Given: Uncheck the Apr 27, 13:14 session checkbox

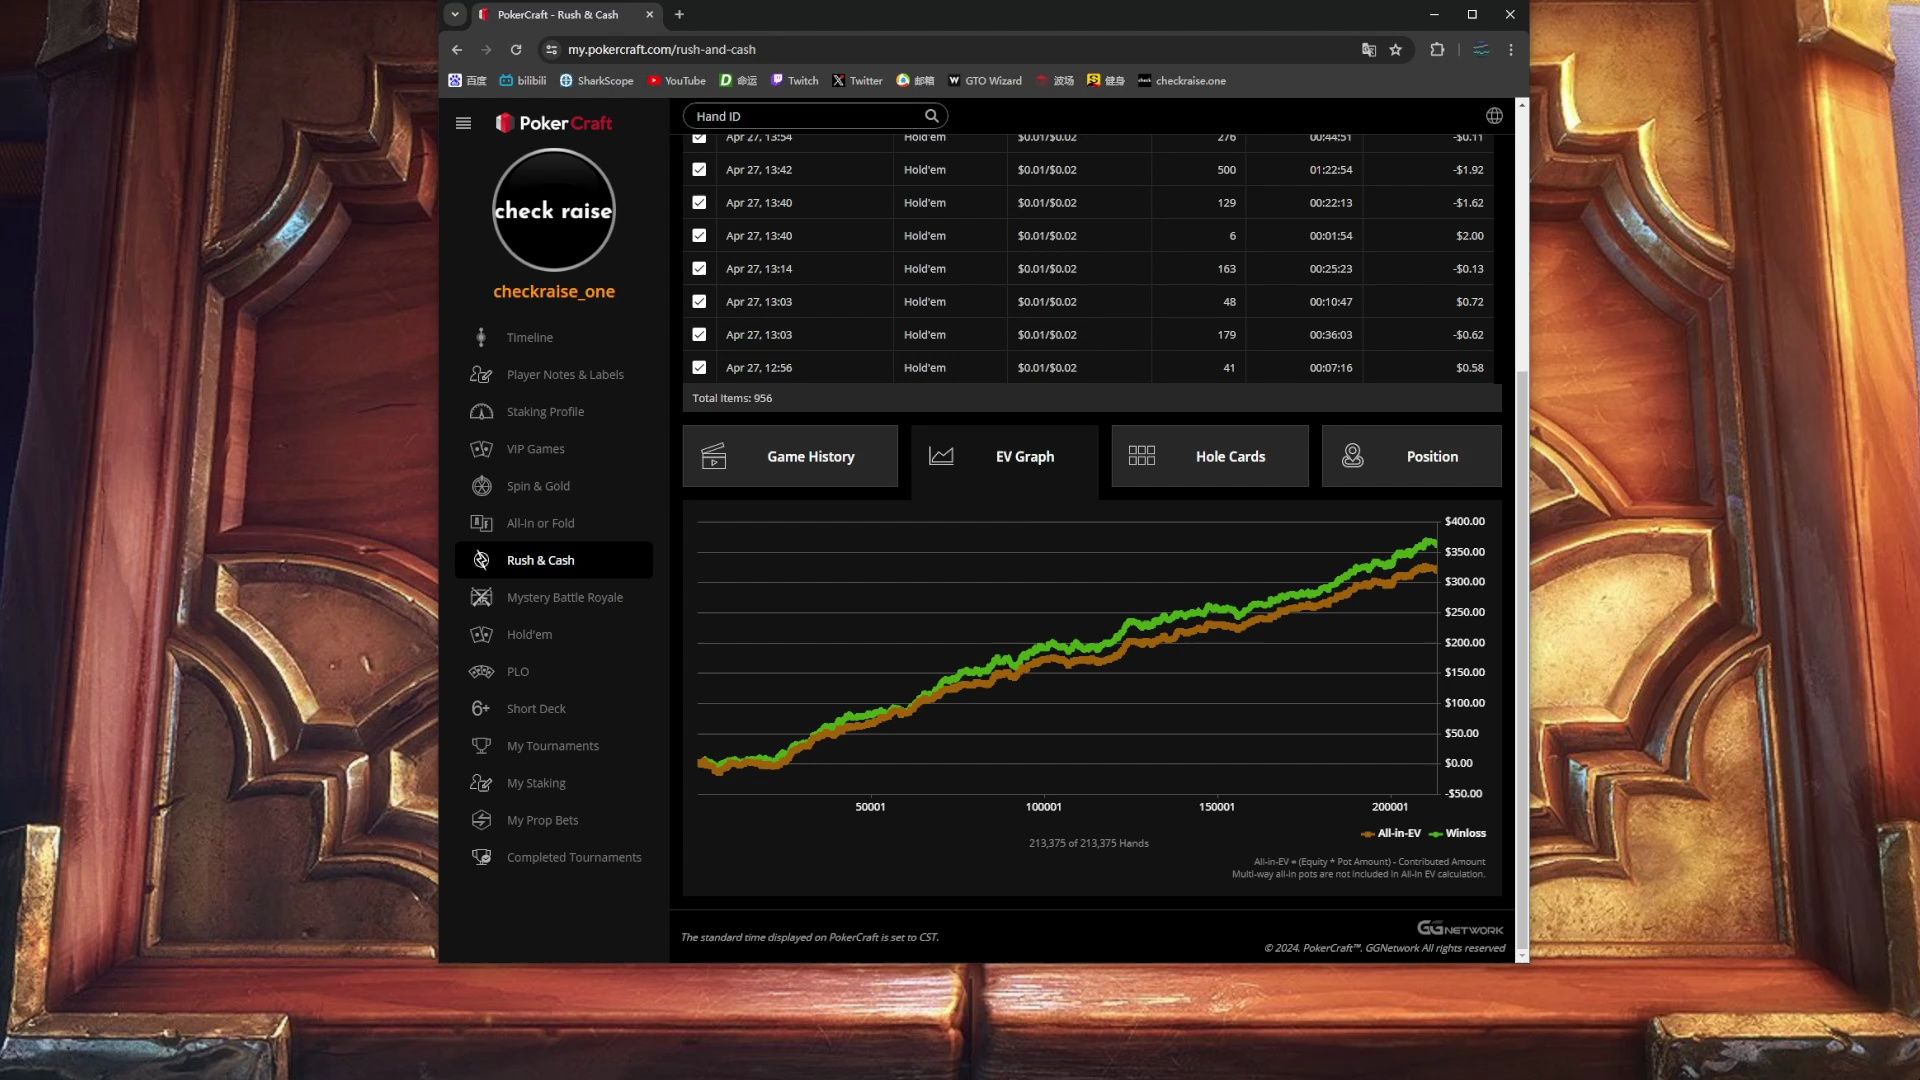Looking at the screenshot, I should (699, 269).
